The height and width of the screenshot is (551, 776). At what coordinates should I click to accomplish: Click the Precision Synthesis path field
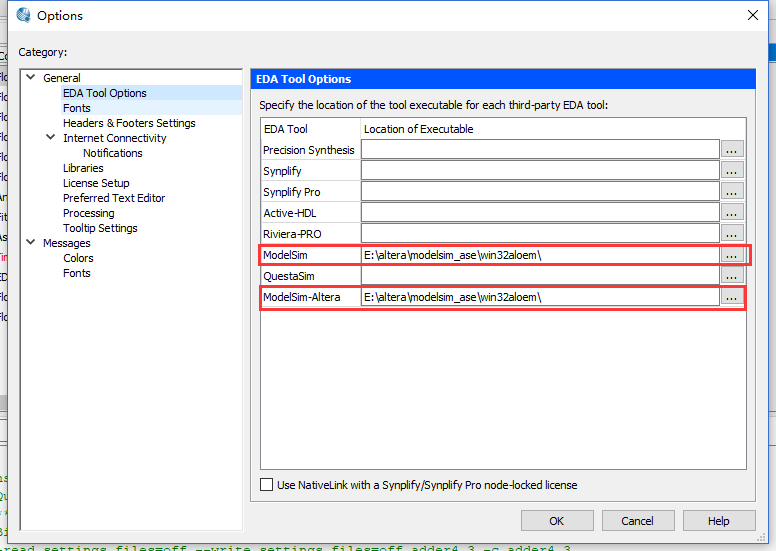[540, 150]
